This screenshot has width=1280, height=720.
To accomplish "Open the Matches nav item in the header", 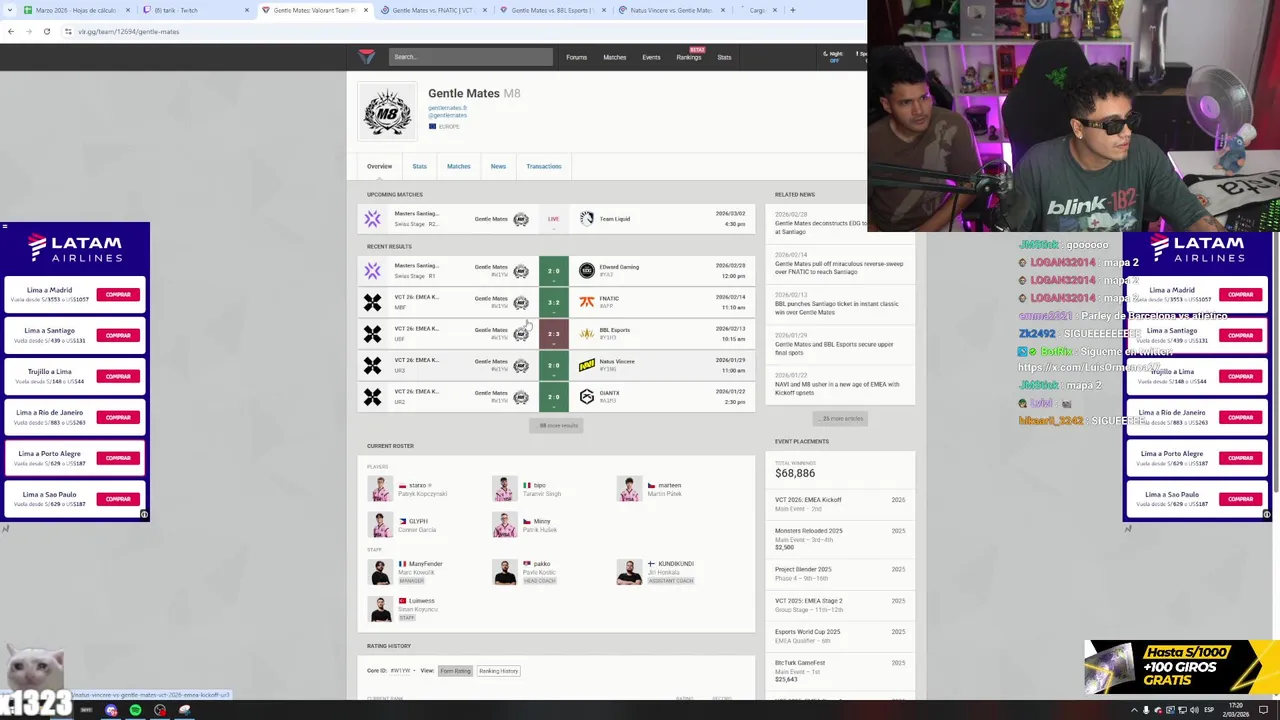I will 614,57.
